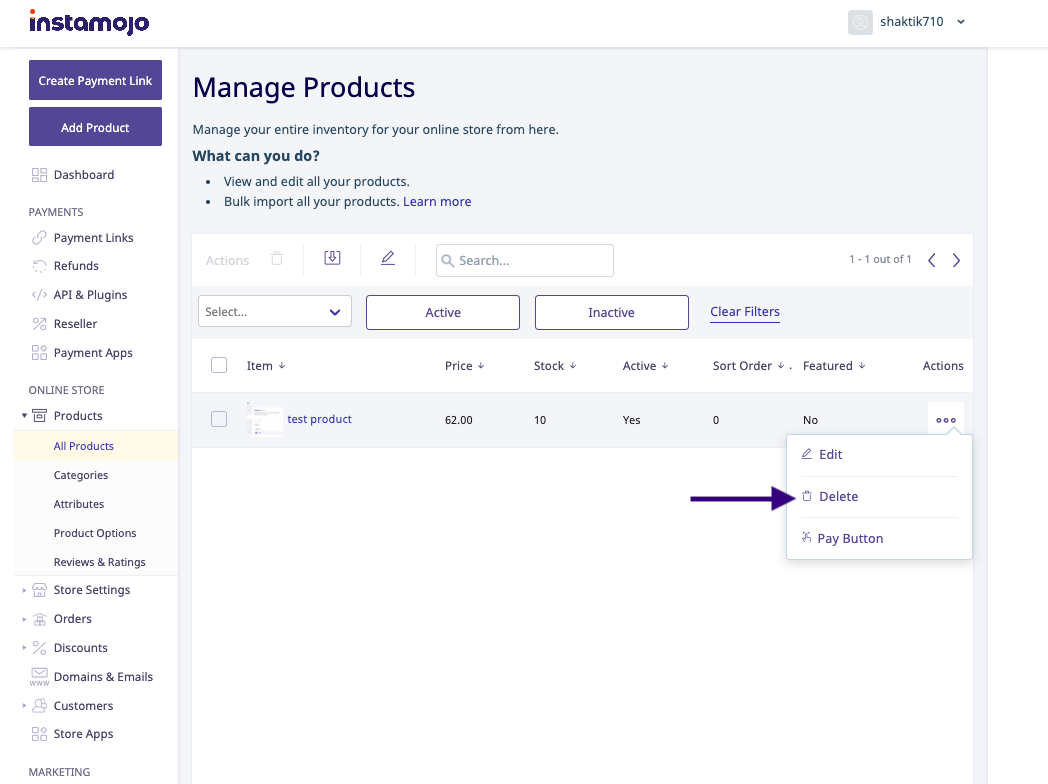The width and height of the screenshot is (1048, 784).
Task: Open Payment Links in sidebar
Action: coord(94,237)
